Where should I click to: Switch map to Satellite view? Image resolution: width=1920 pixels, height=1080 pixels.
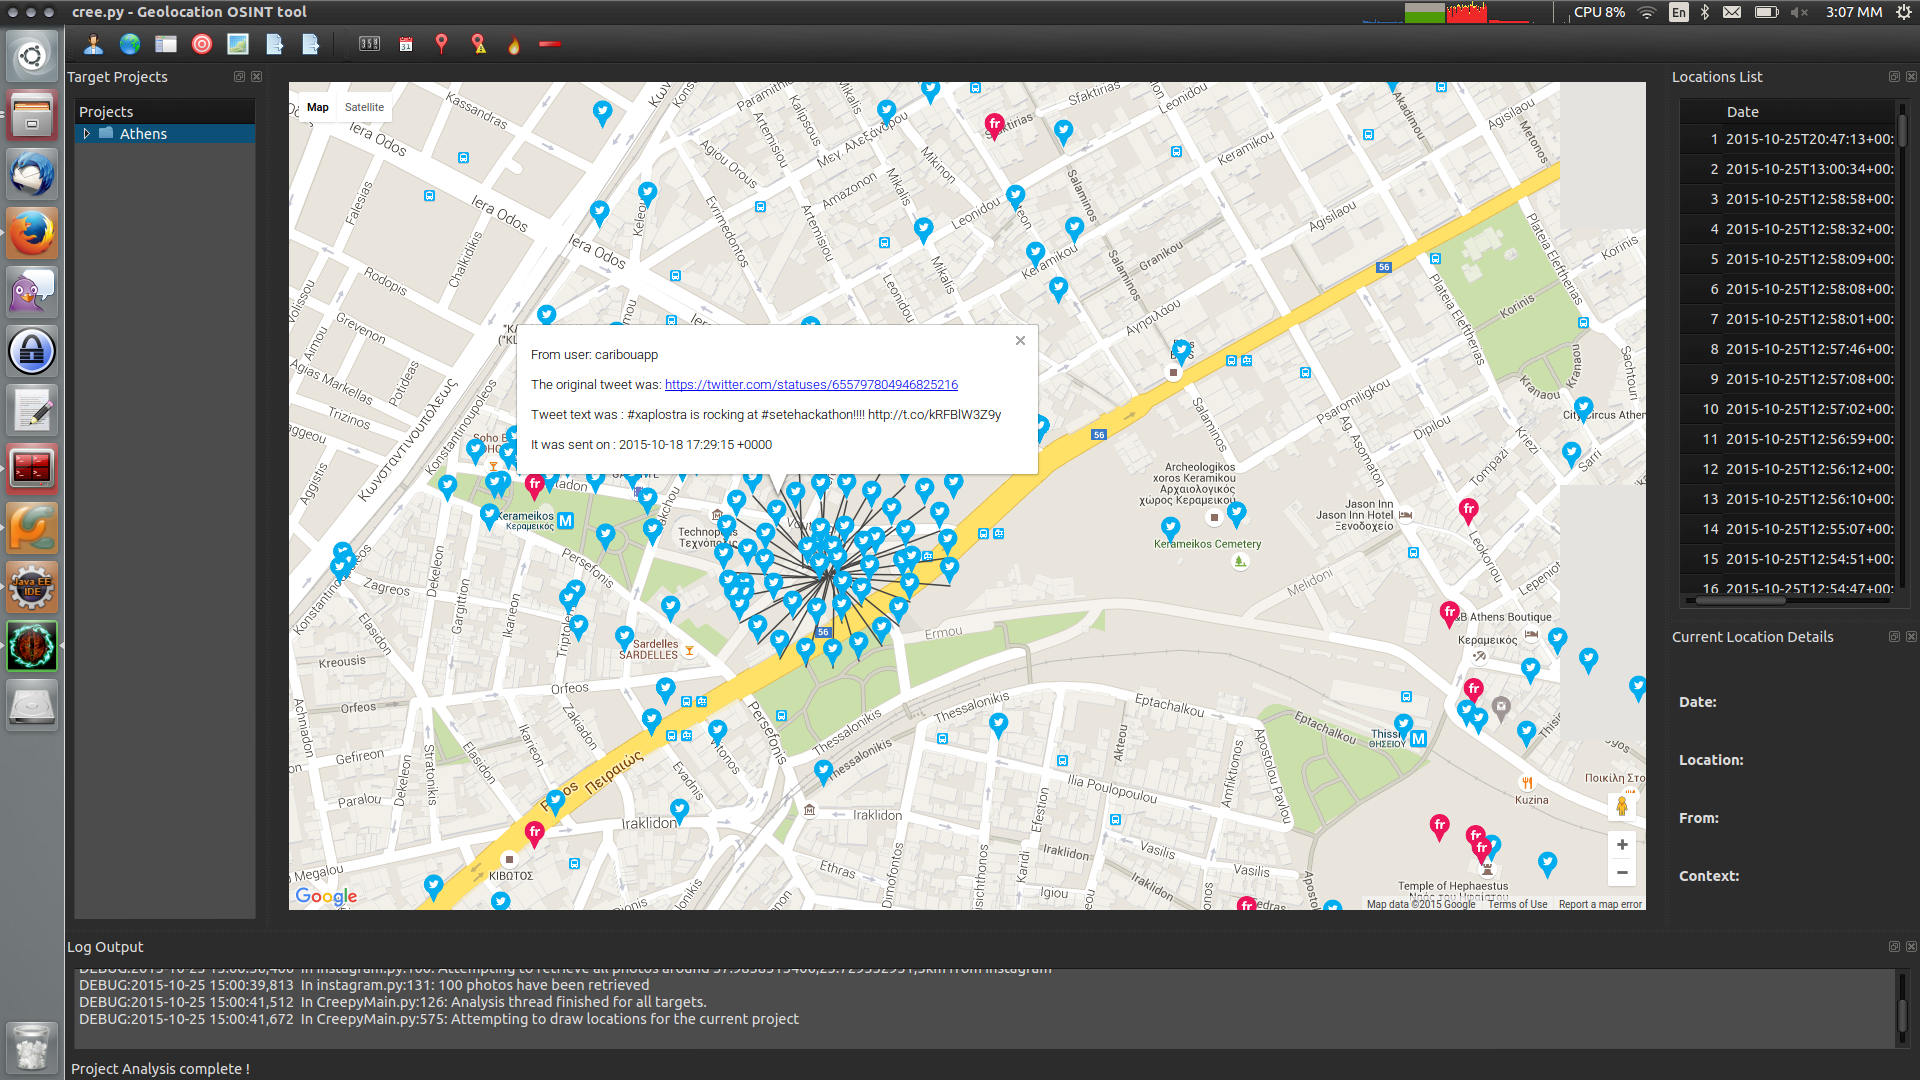pos(364,107)
